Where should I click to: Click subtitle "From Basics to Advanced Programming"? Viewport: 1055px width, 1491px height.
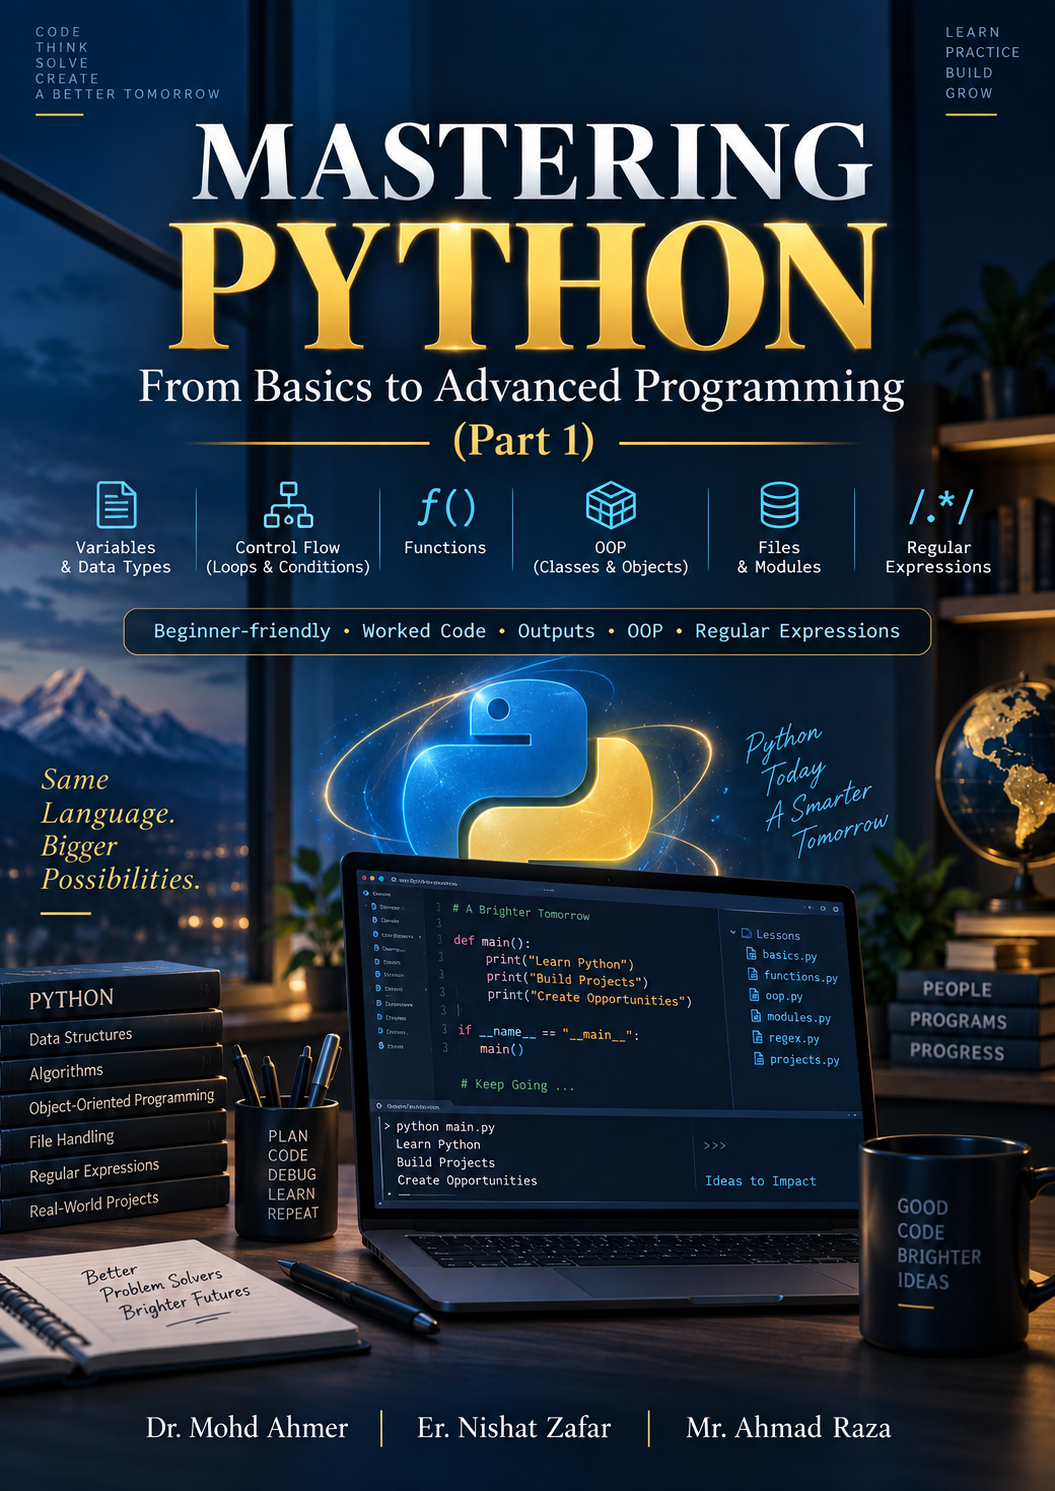[521, 387]
